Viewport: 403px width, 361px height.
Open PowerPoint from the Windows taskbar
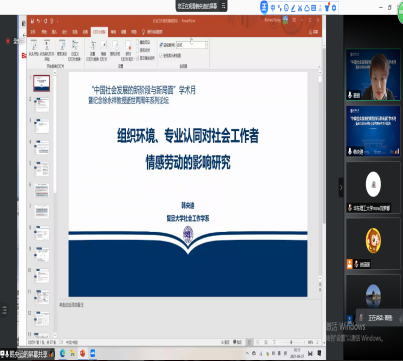82,353
